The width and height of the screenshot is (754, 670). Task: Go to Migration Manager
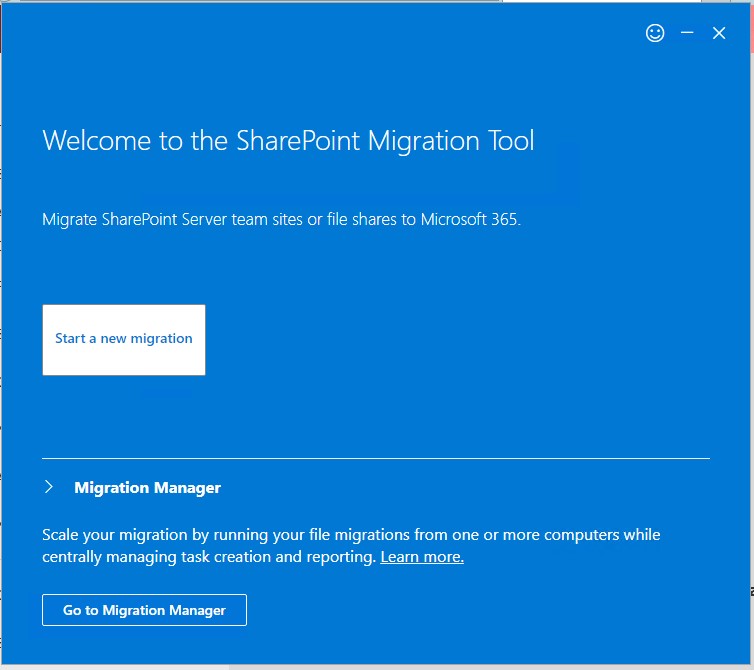[144, 610]
